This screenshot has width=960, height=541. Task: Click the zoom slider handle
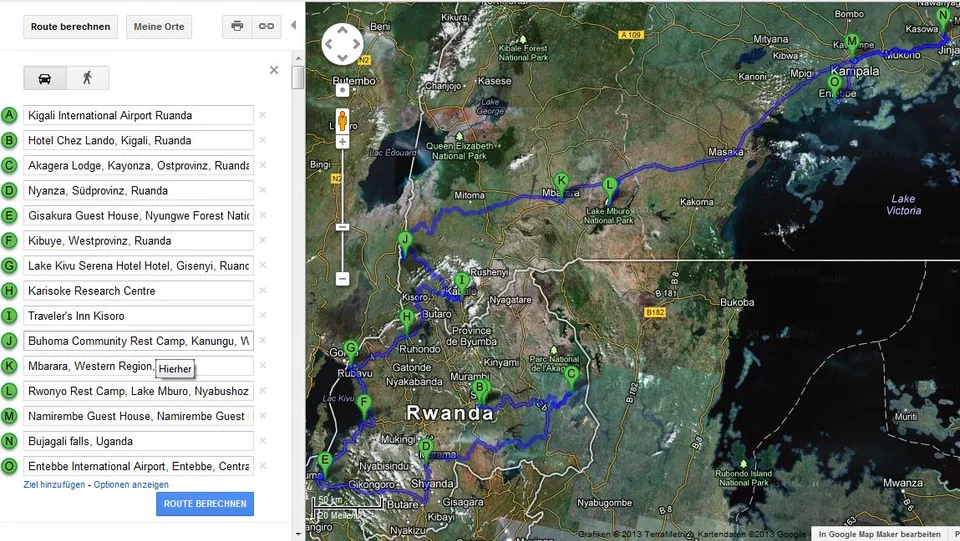coord(342,227)
